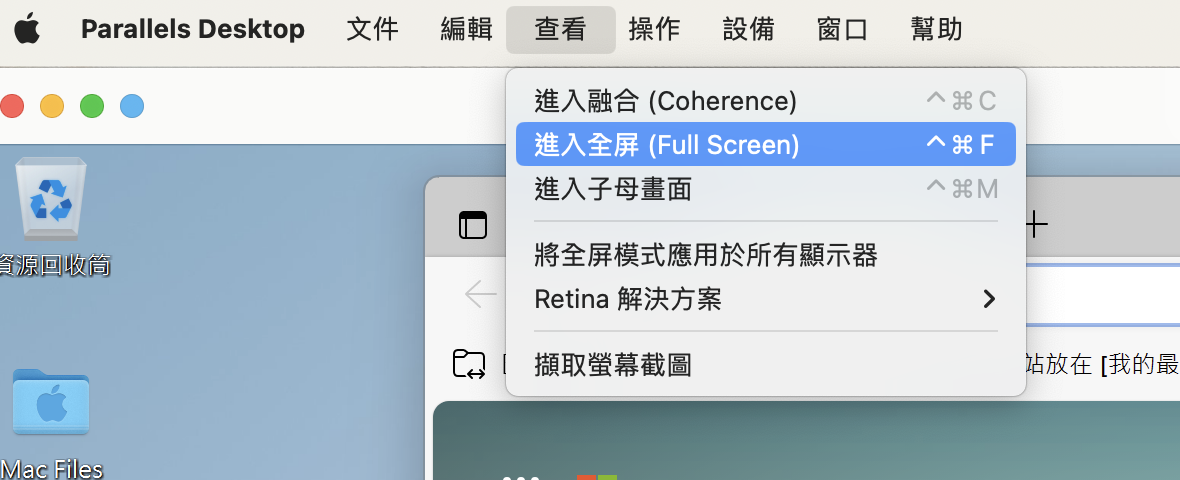Click the green window control dot
This screenshot has height=480, width=1180.
[x=92, y=106]
